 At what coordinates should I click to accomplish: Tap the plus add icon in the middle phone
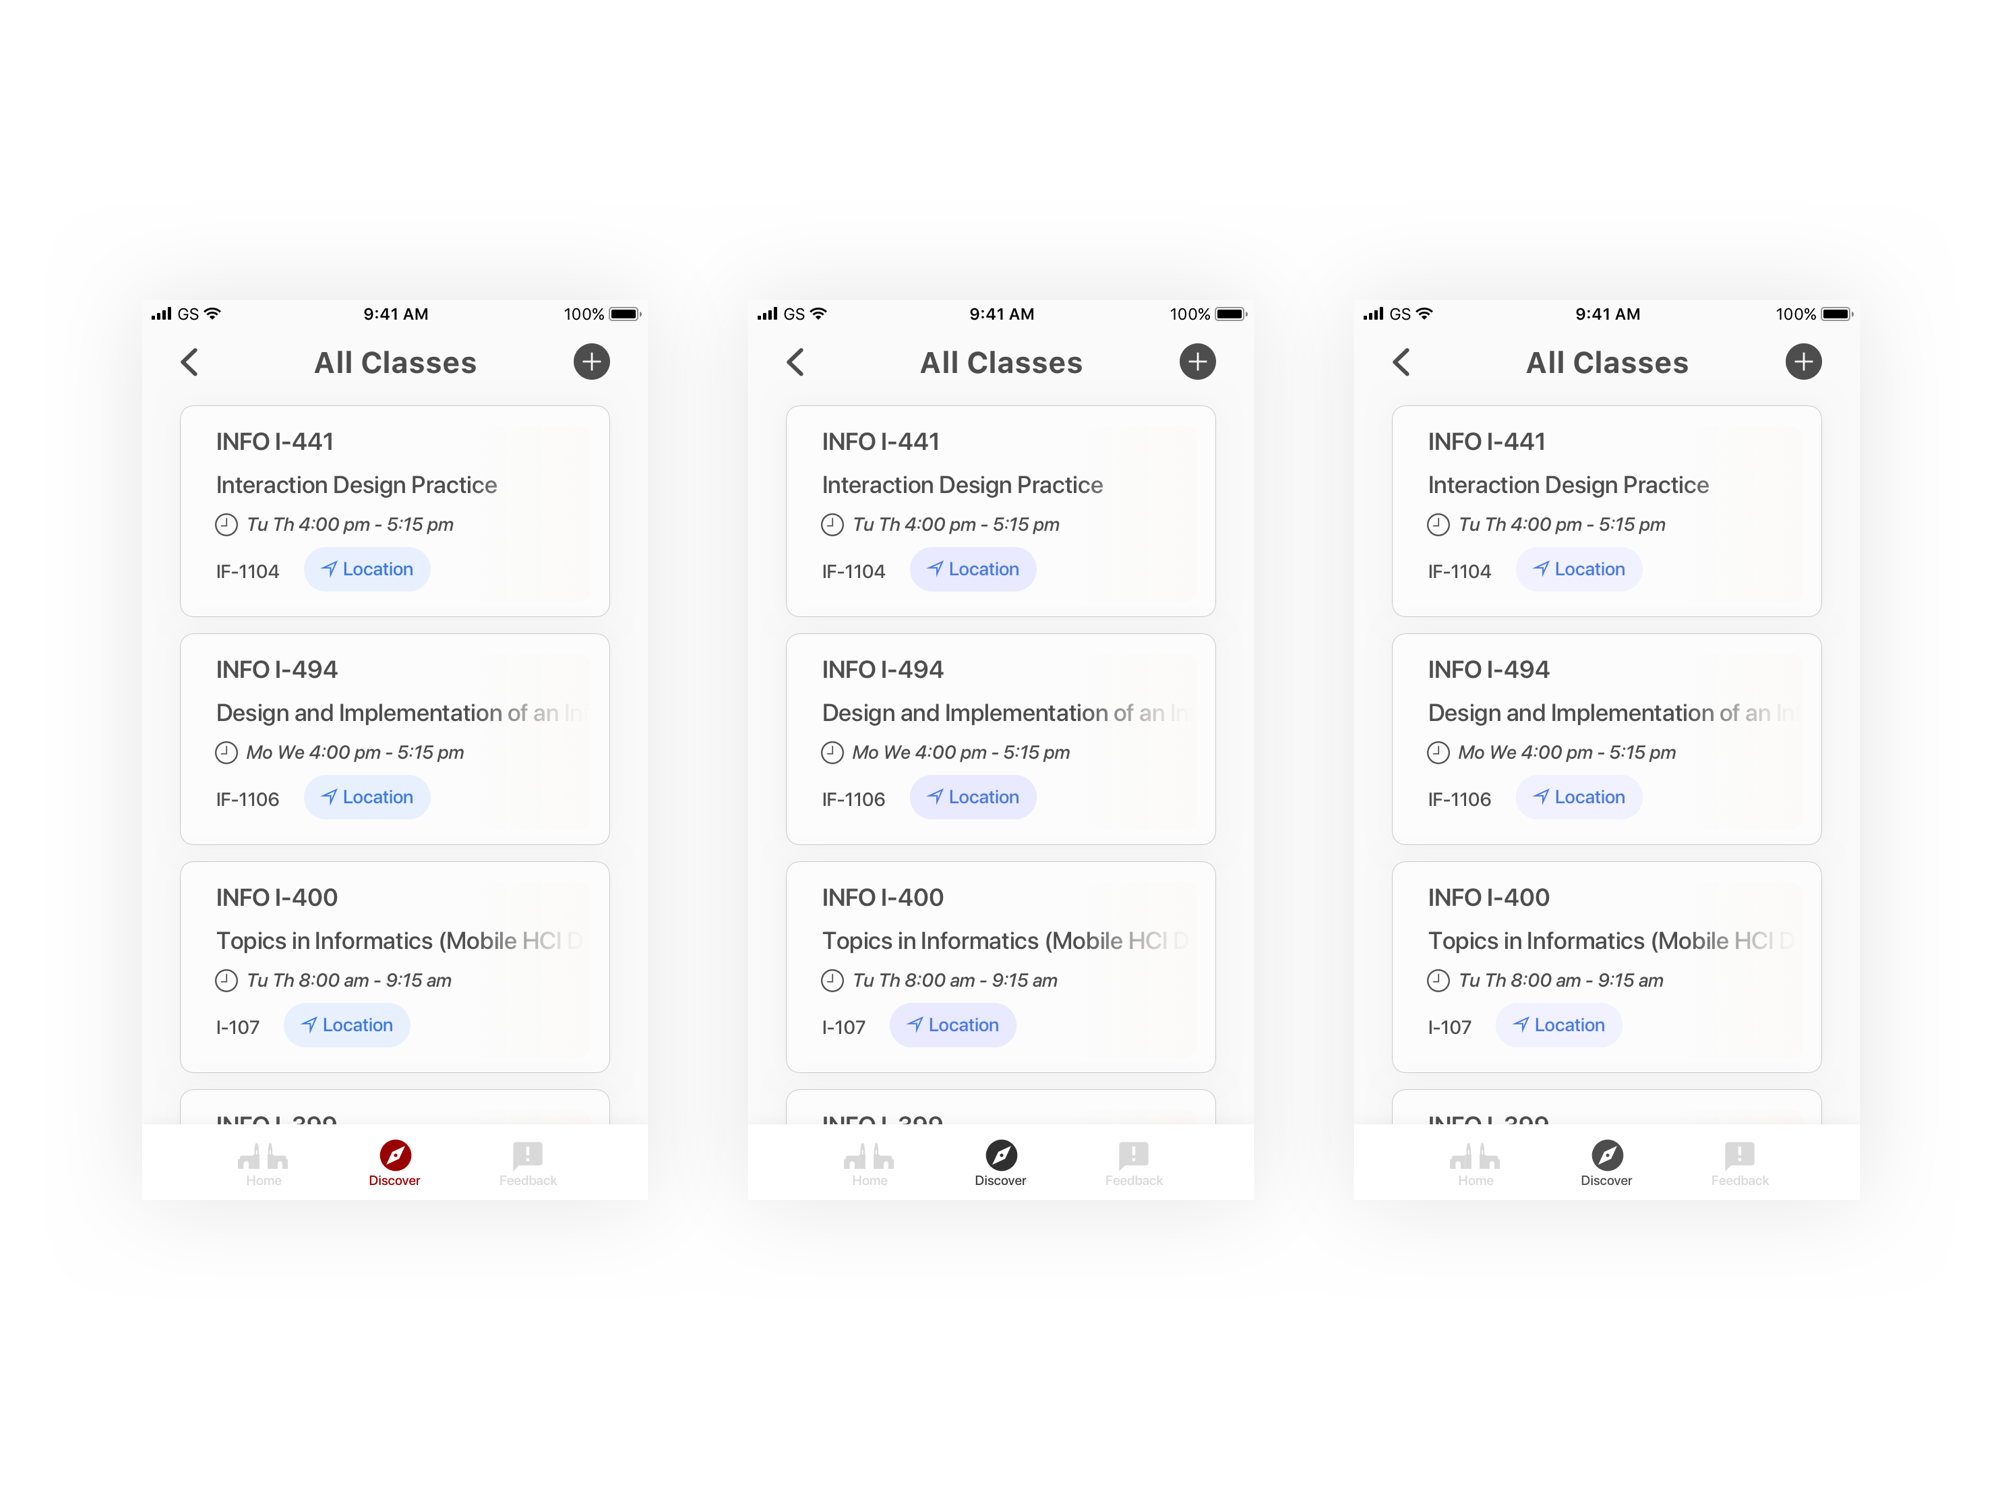(1198, 362)
